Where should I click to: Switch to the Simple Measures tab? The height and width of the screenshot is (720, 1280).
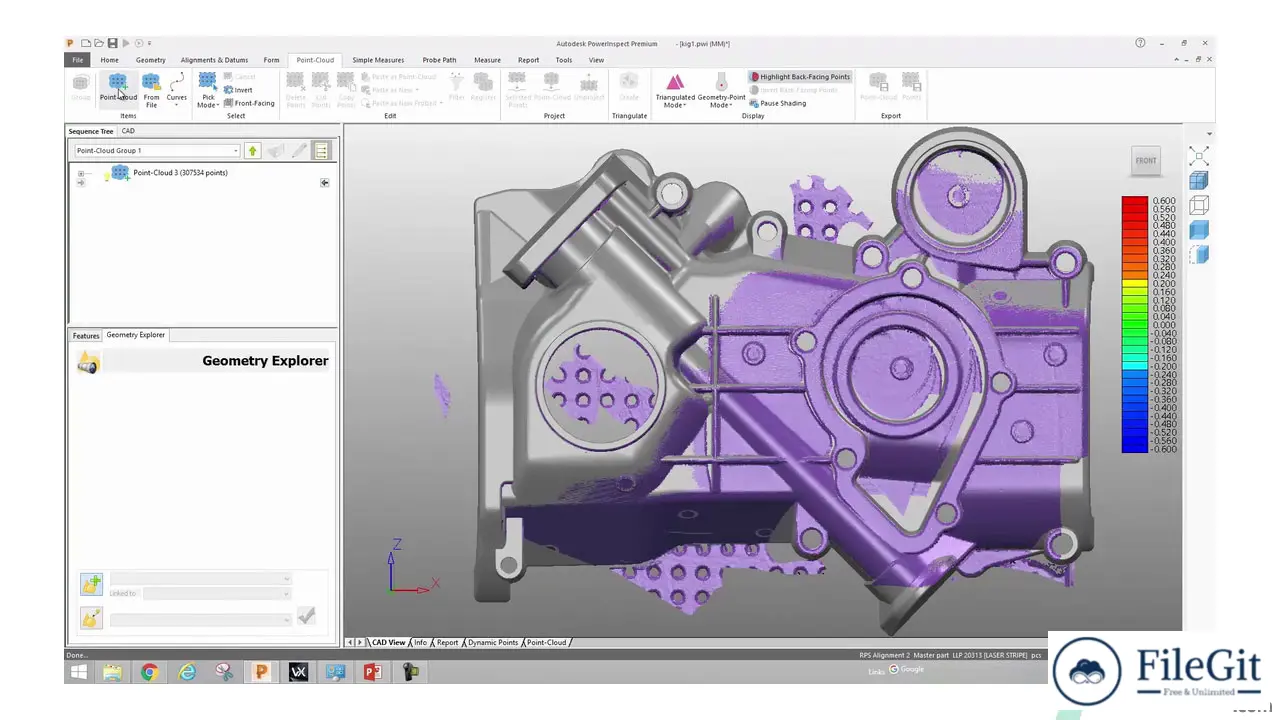378,60
